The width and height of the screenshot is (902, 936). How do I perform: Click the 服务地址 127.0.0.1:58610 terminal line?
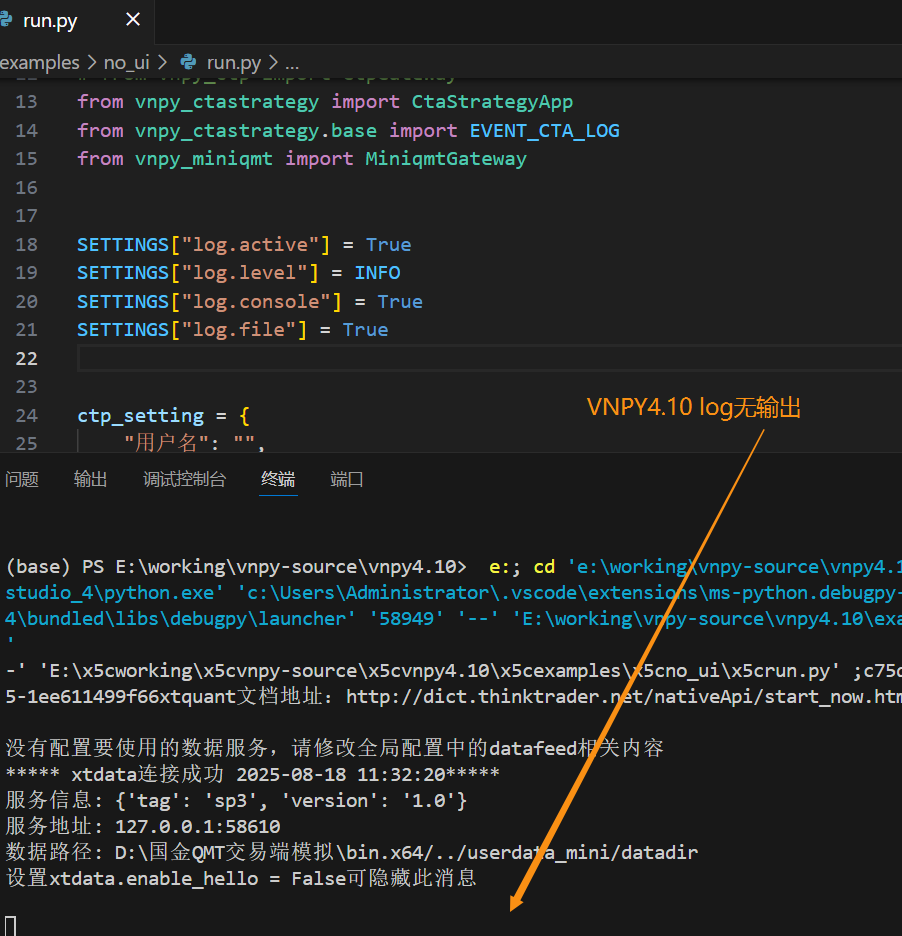pos(143,826)
